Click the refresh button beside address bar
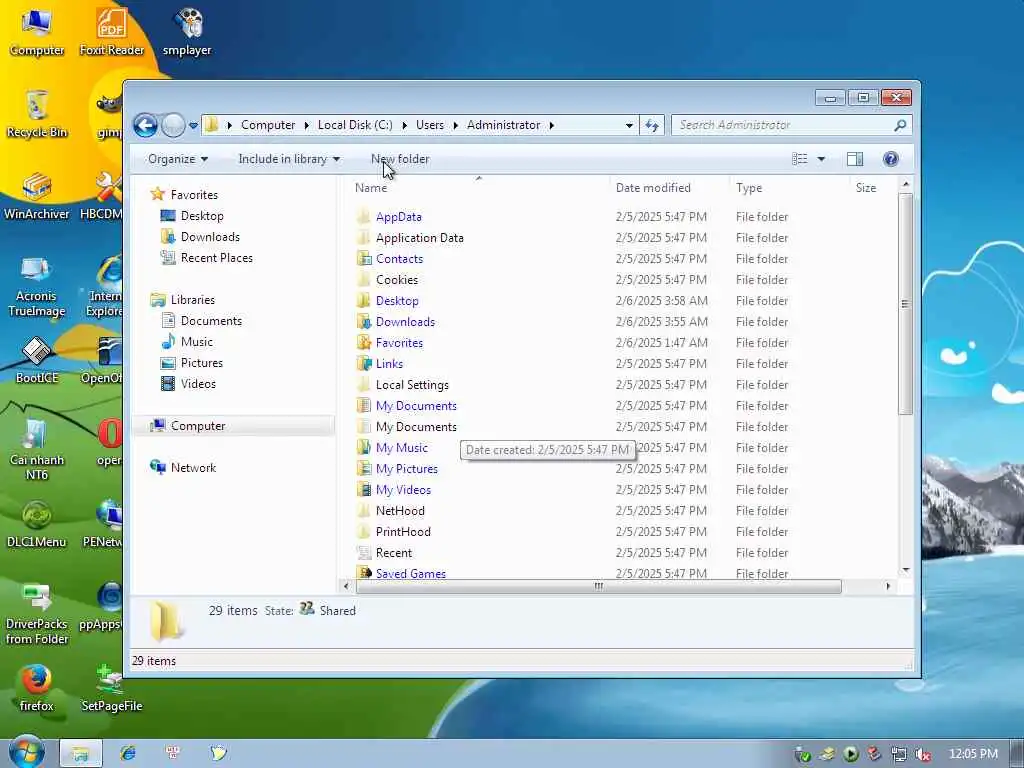This screenshot has height=768, width=1024. point(652,125)
